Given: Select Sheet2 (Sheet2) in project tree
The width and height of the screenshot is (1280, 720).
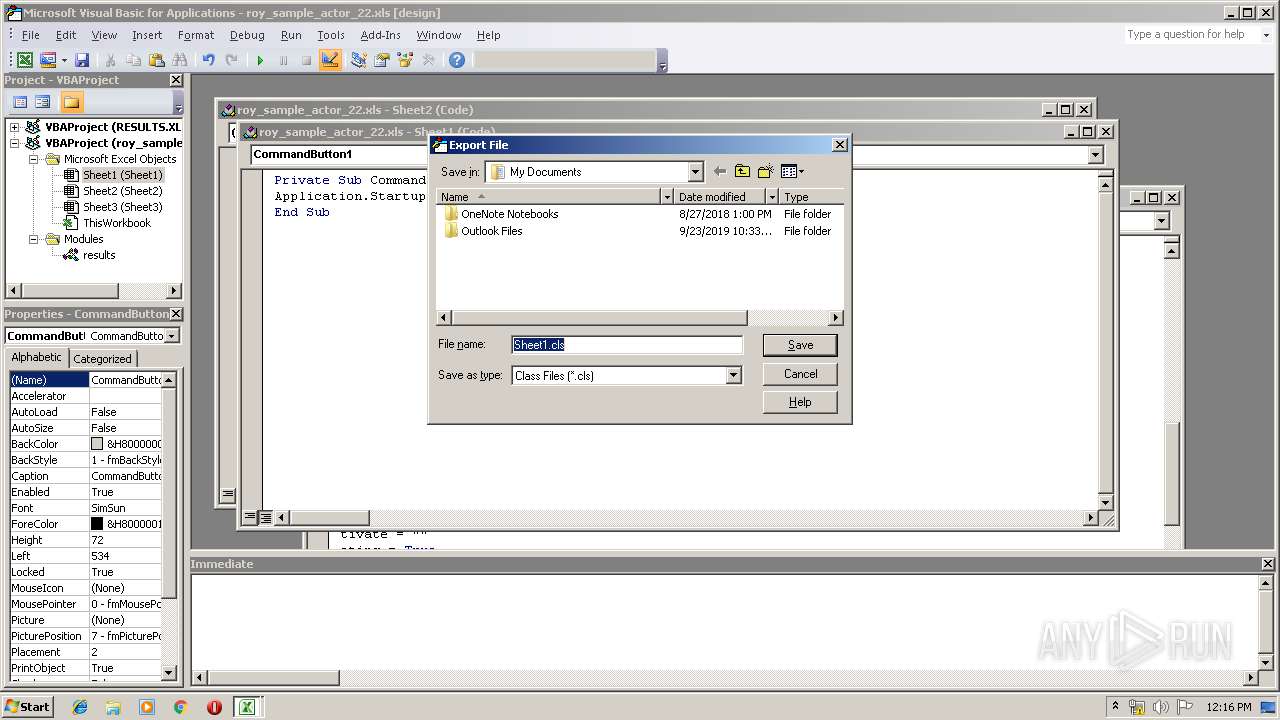Looking at the screenshot, I should click(122, 191).
